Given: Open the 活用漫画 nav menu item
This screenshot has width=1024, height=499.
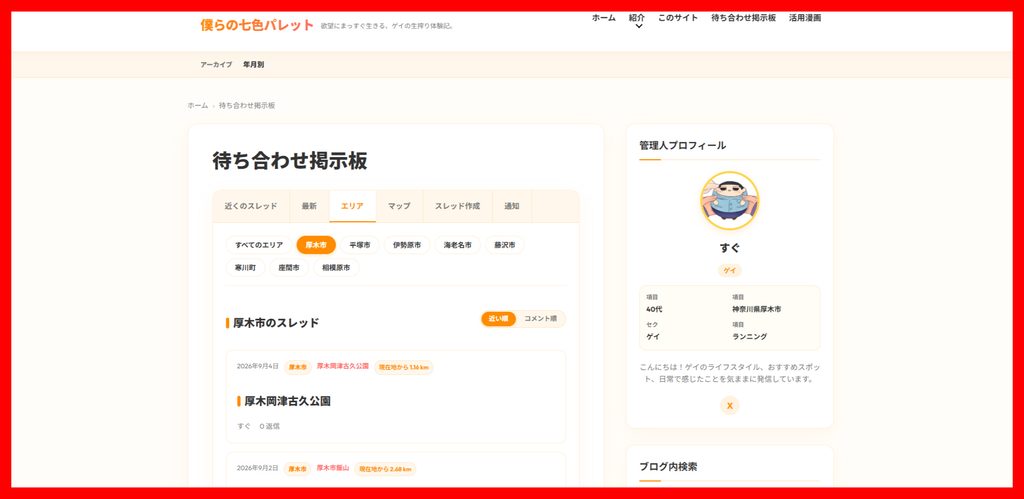Looking at the screenshot, I should tap(805, 18).
